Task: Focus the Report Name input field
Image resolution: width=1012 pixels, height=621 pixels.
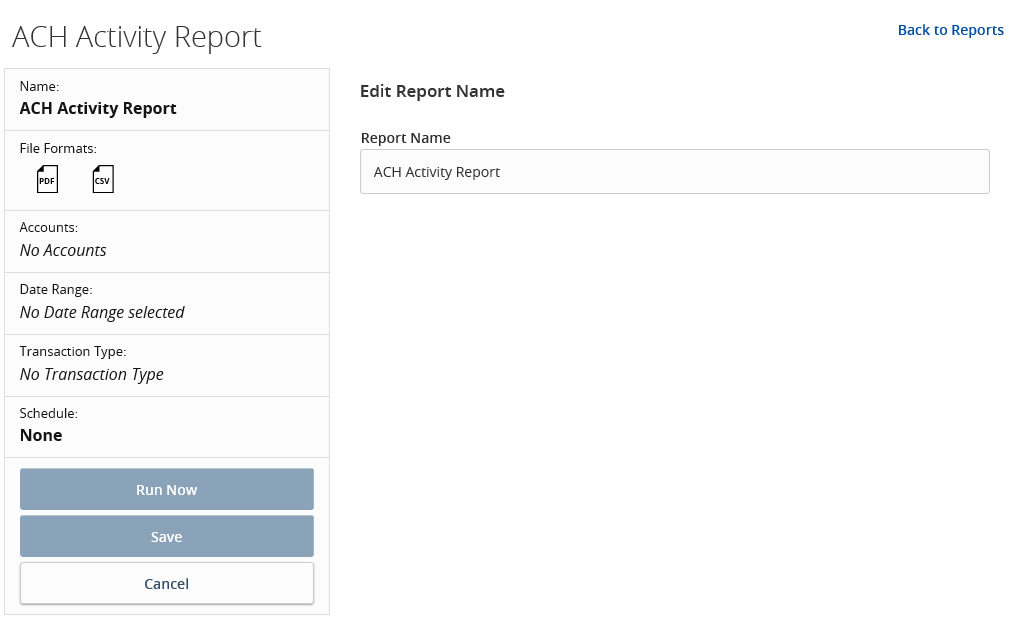Action: [x=674, y=172]
